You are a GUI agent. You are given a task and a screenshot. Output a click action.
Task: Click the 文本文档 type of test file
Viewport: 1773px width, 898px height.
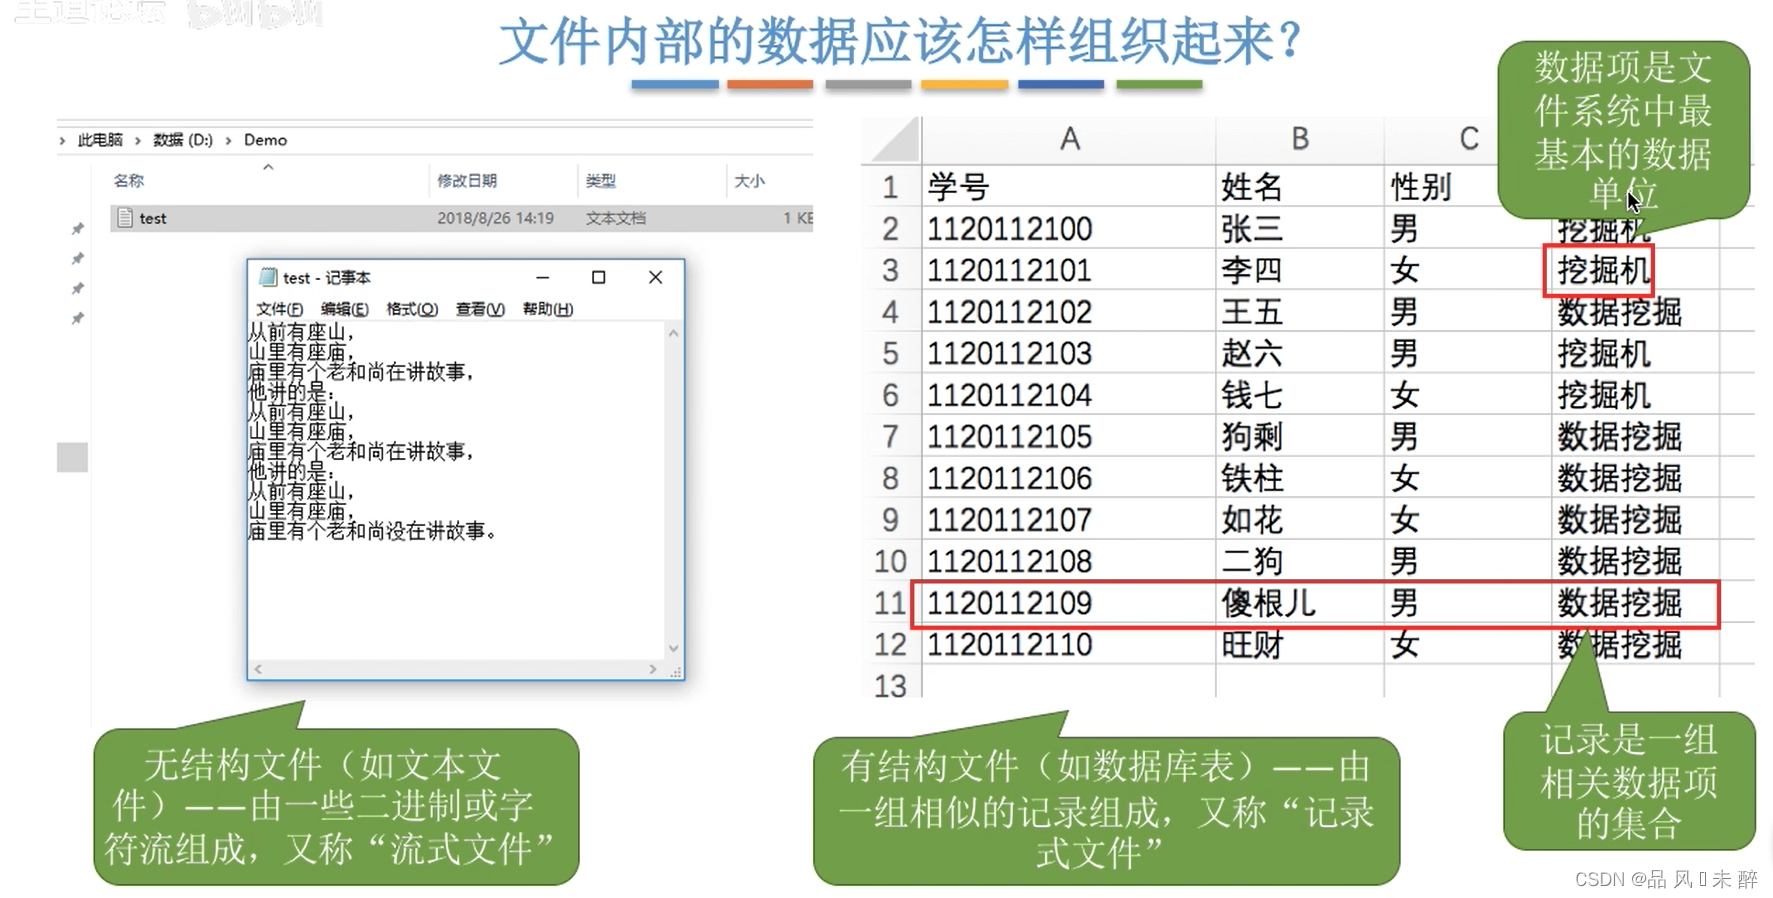click(615, 218)
